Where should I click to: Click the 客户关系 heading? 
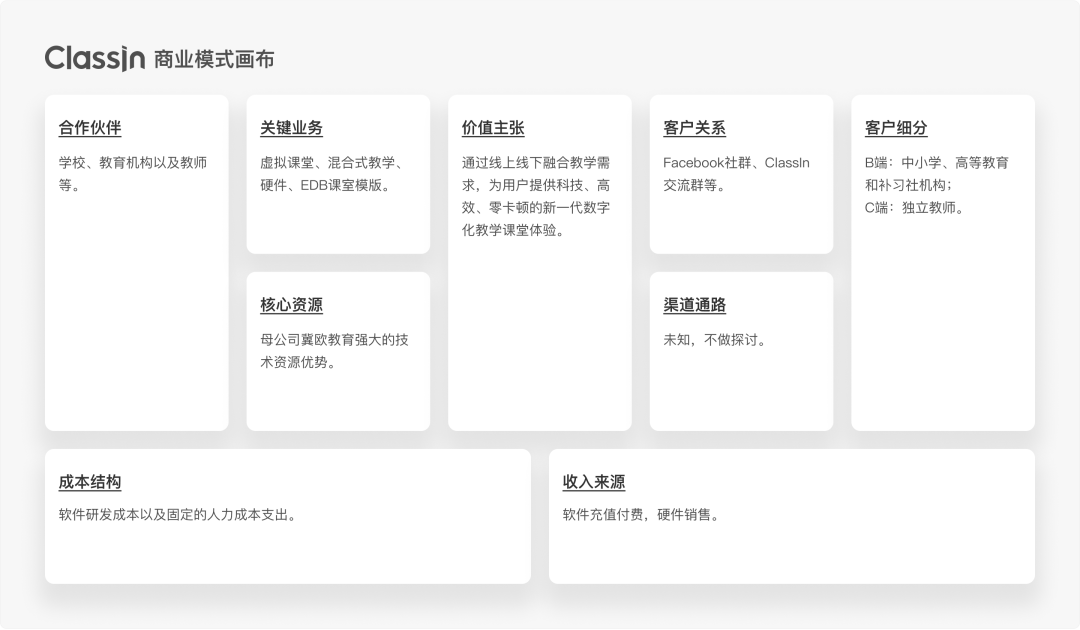(x=694, y=127)
